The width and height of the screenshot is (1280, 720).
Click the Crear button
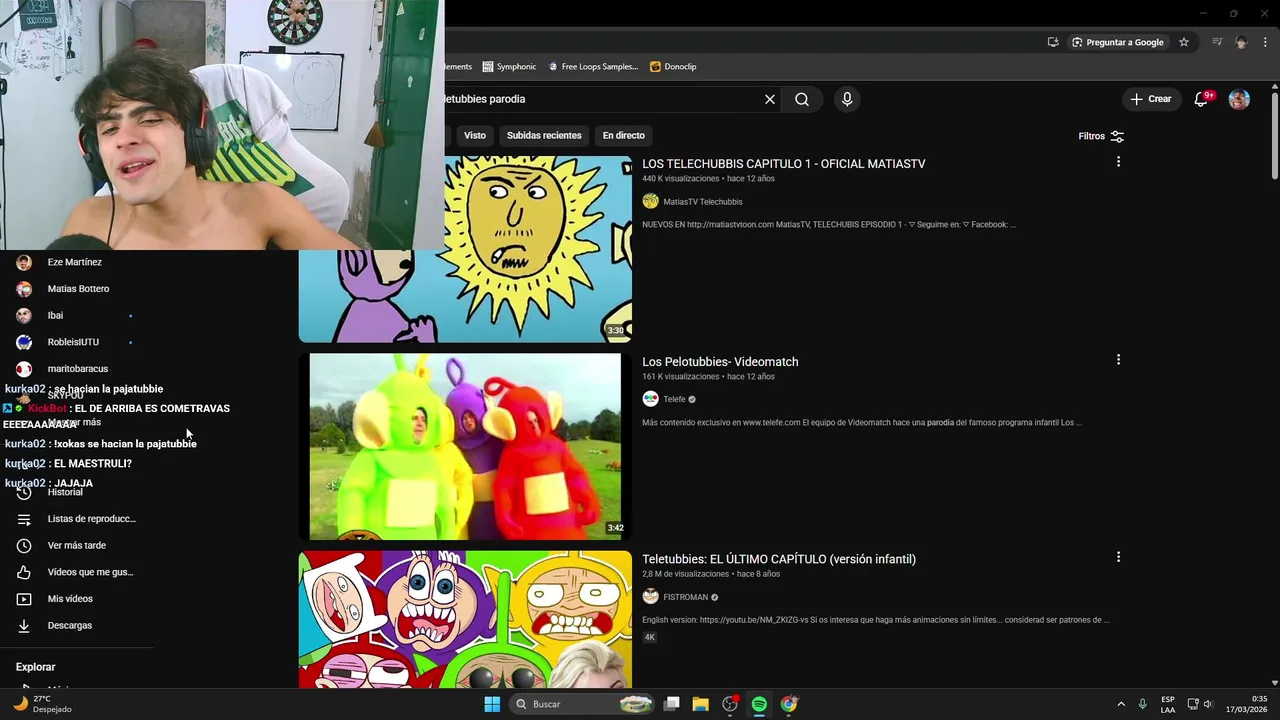point(1151,99)
